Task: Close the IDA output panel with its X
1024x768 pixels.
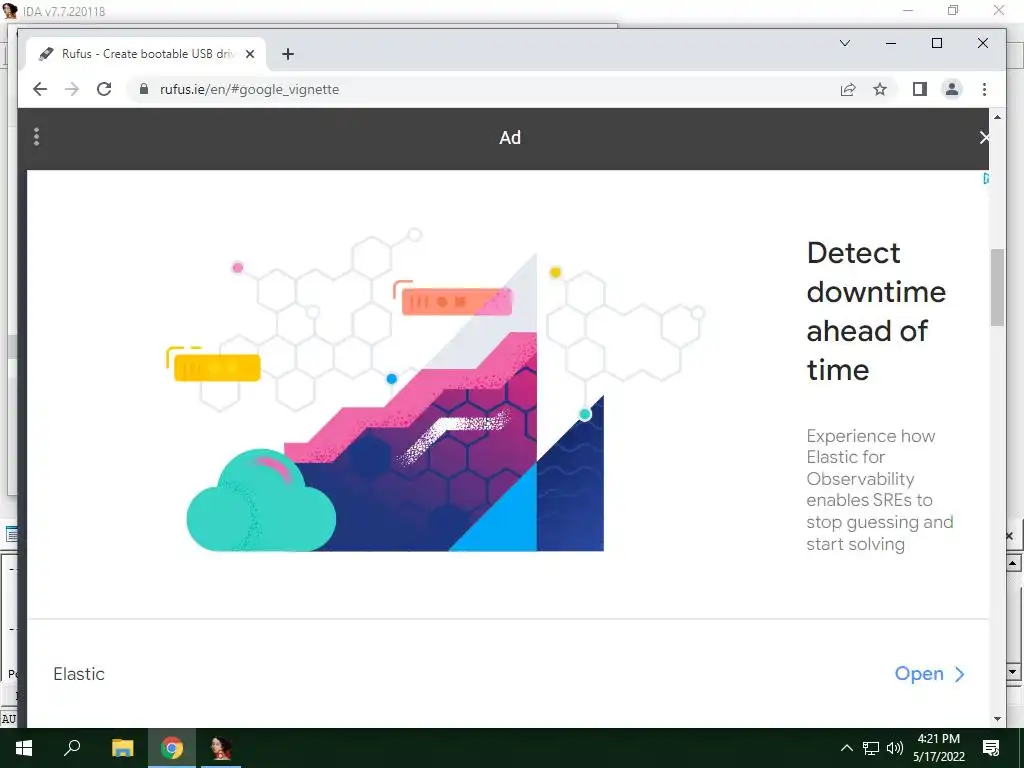Action: pos(1010,536)
